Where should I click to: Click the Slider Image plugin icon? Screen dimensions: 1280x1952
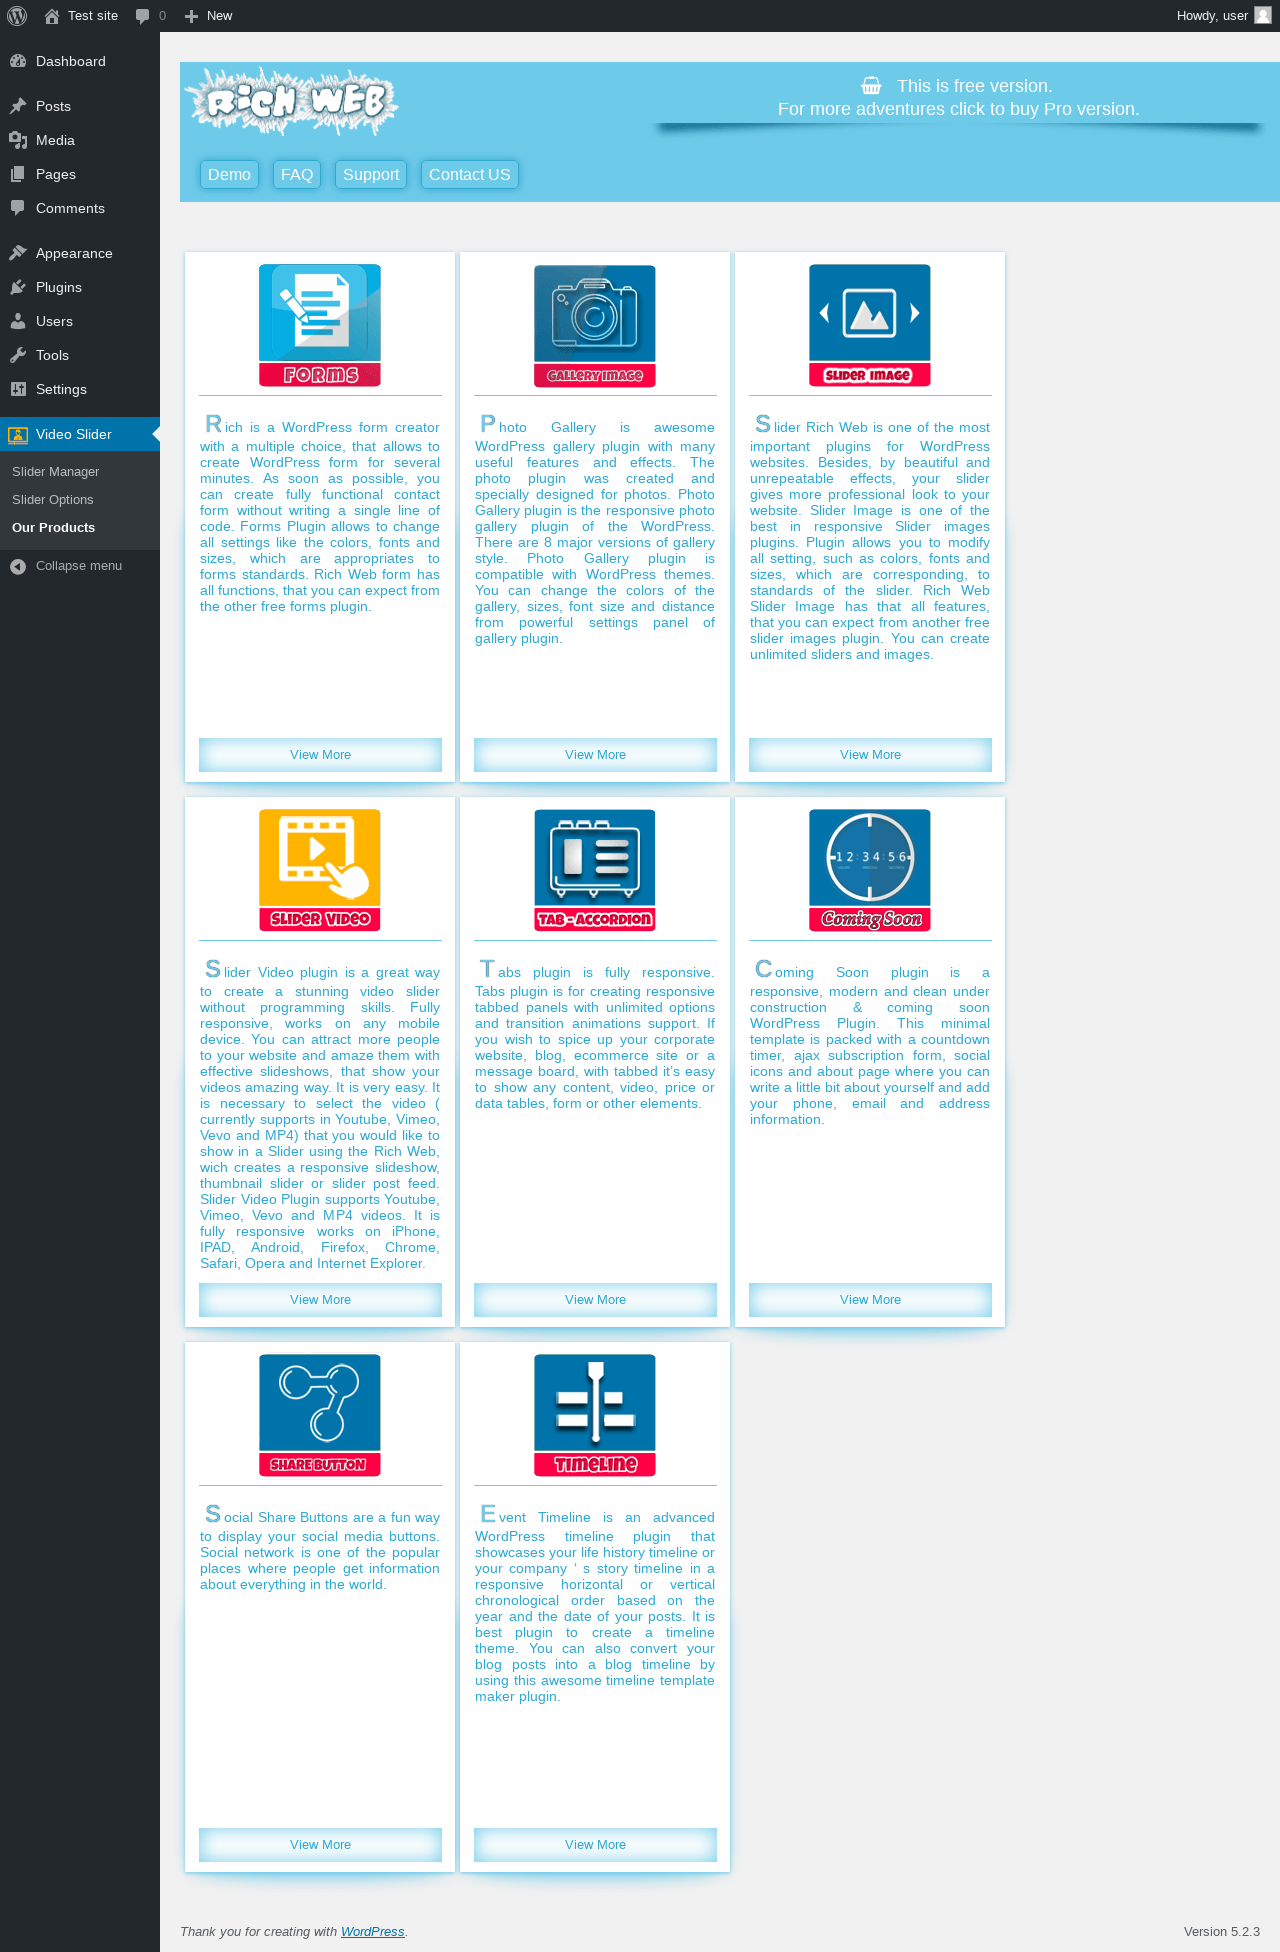[x=870, y=325]
